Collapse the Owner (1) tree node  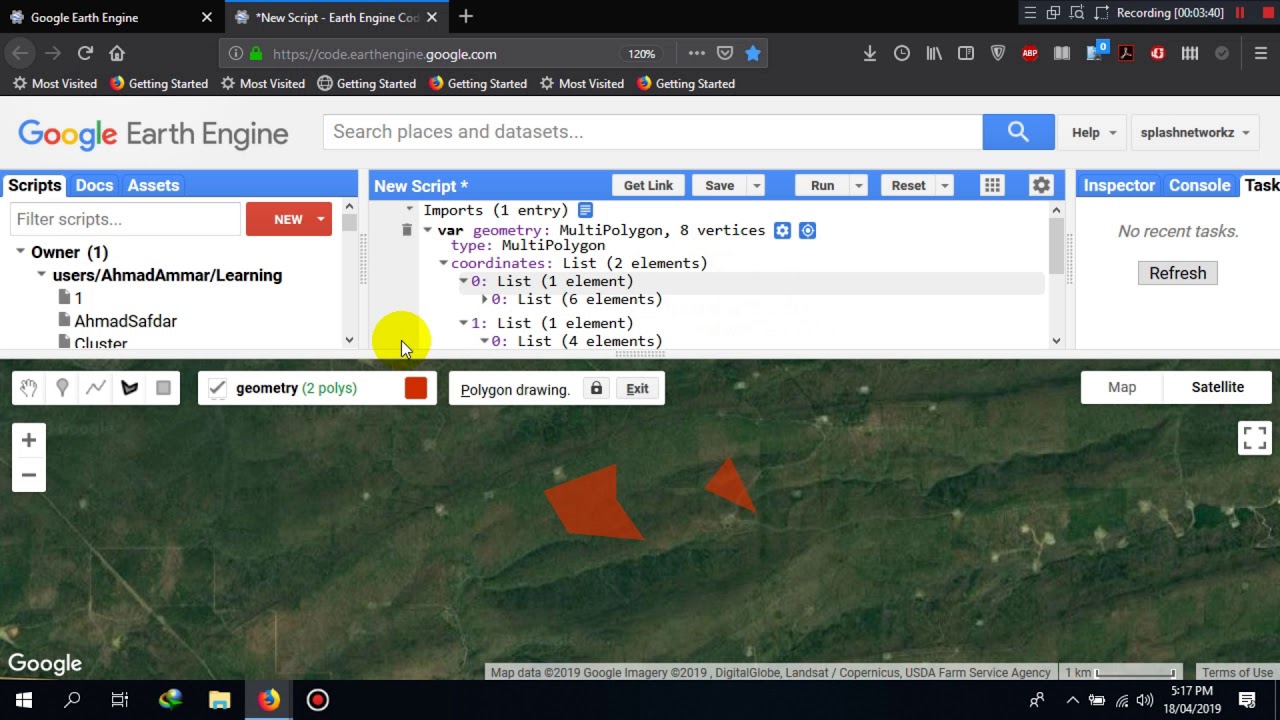[20, 252]
